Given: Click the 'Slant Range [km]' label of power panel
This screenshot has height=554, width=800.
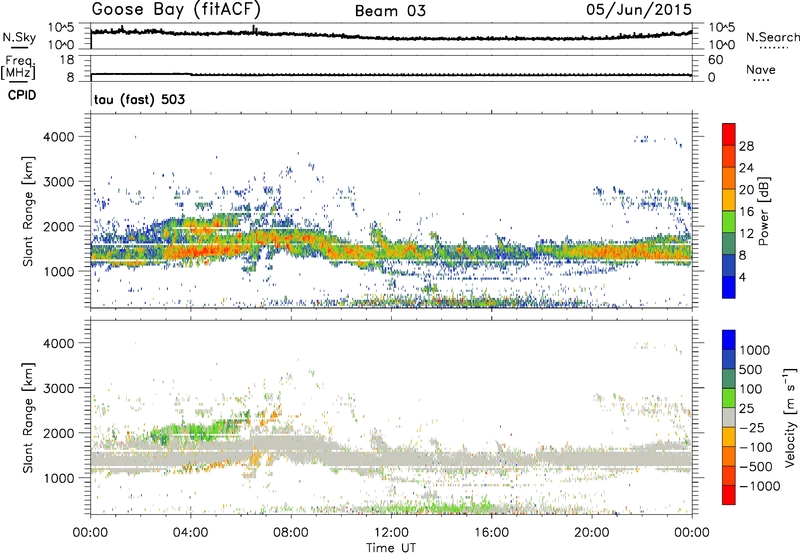Looking at the screenshot, I should pos(28,211).
